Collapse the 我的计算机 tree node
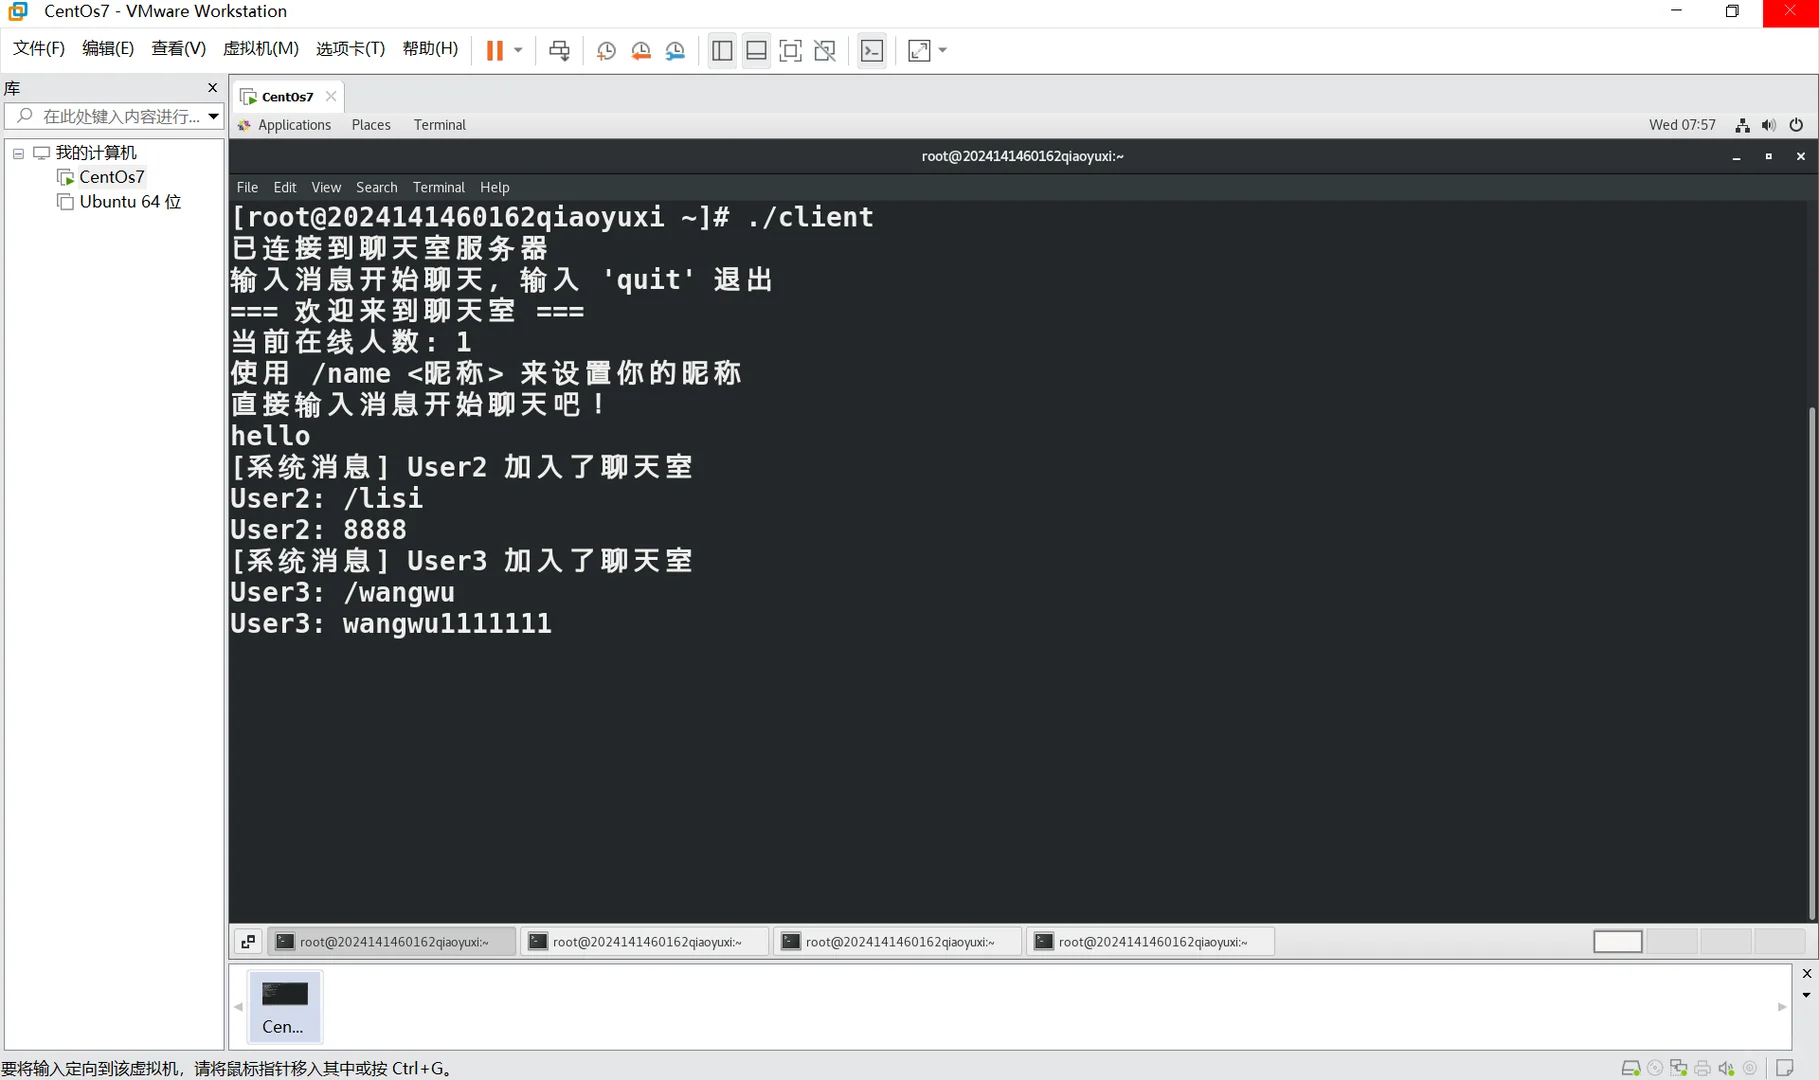 click(18, 153)
